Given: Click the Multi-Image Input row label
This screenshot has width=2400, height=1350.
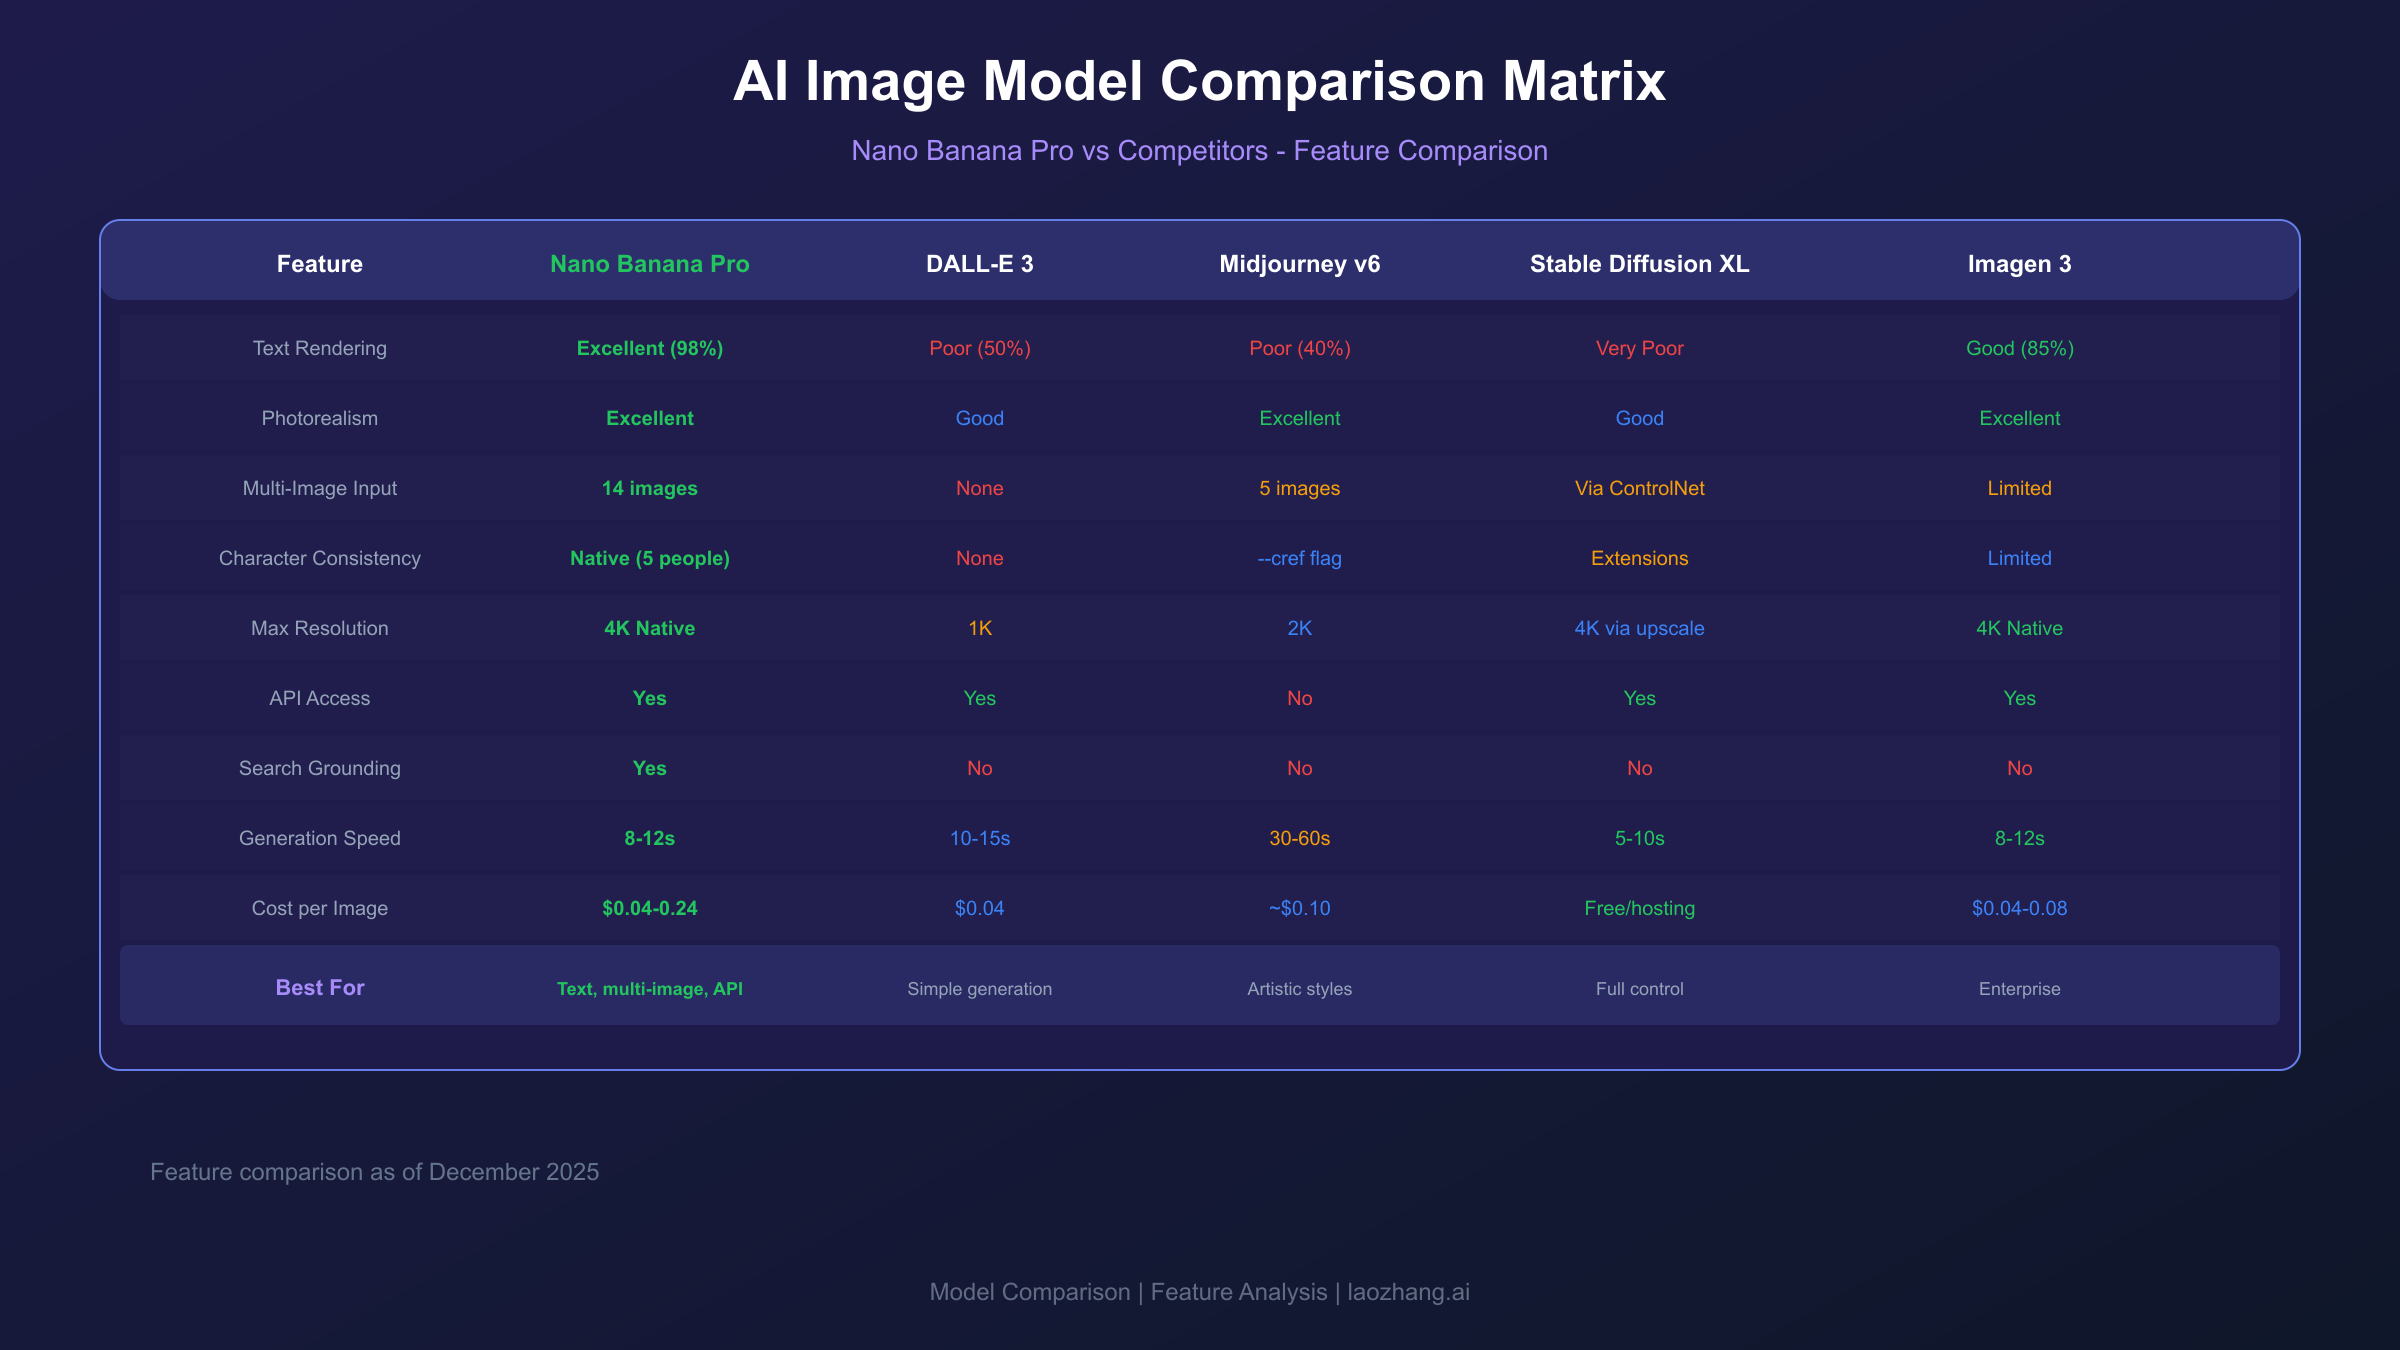Looking at the screenshot, I should [319, 488].
